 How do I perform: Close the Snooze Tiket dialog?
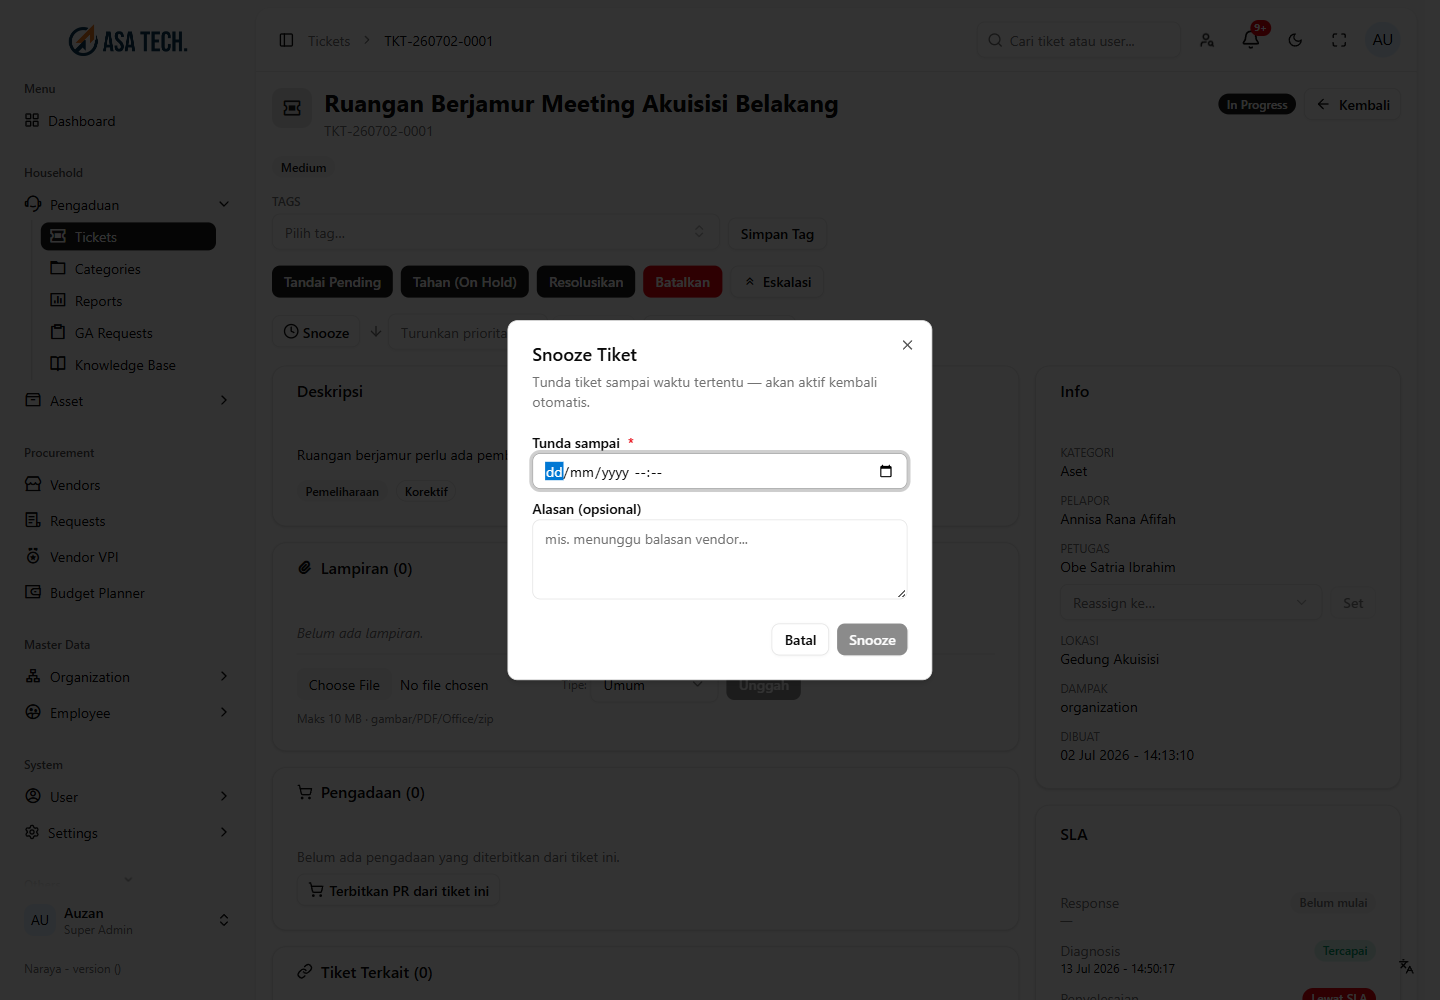(907, 345)
